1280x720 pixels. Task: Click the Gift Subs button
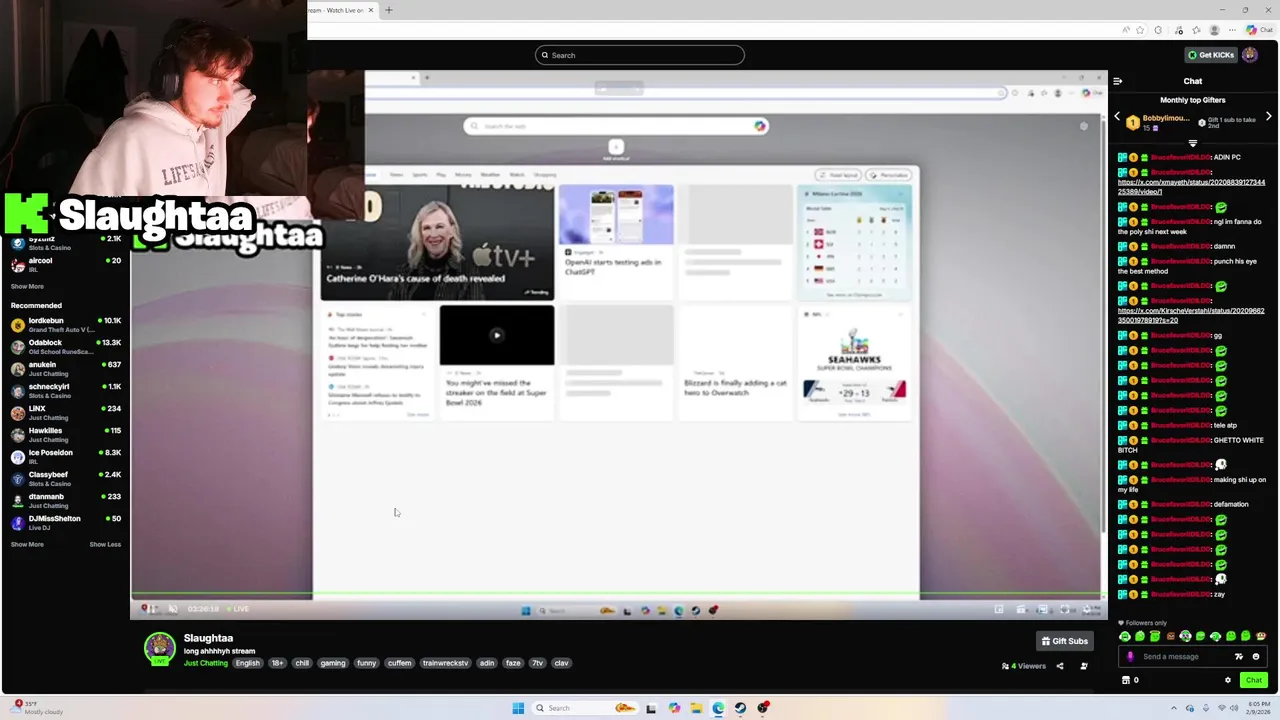point(1064,641)
